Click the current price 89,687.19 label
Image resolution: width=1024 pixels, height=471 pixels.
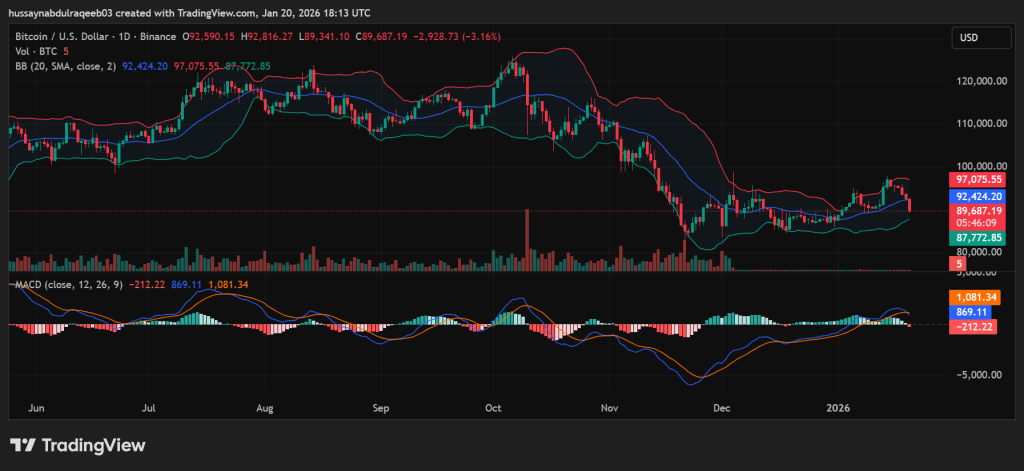tap(976, 211)
